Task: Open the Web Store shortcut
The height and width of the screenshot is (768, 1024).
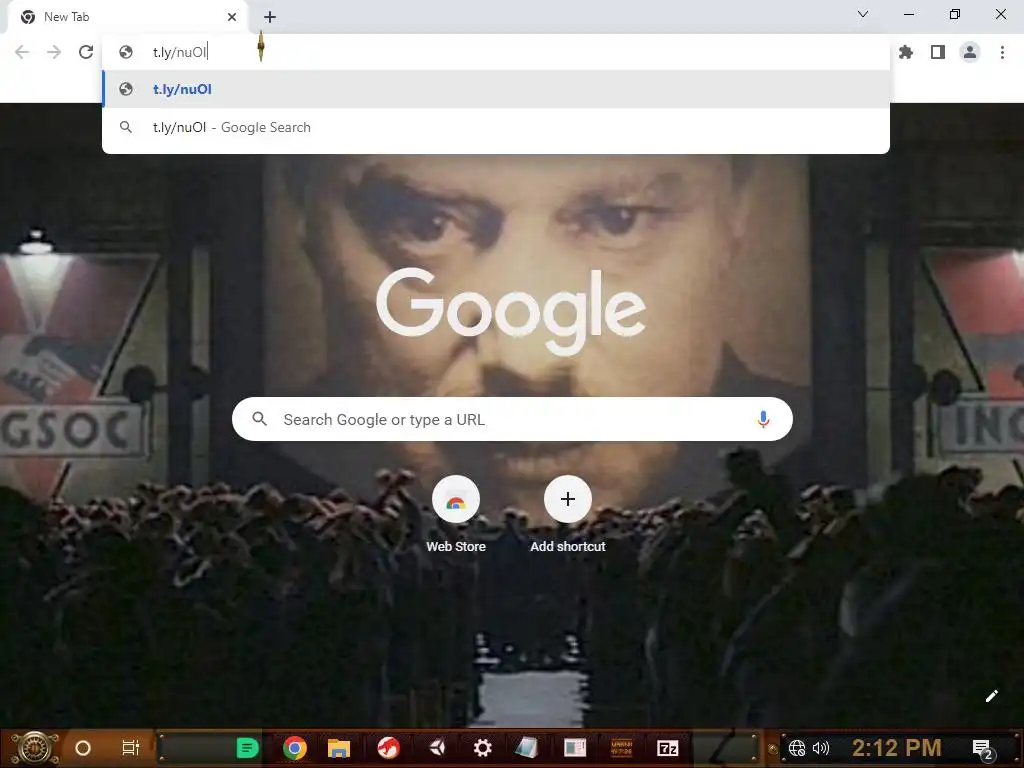Action: tap(456, 515)
